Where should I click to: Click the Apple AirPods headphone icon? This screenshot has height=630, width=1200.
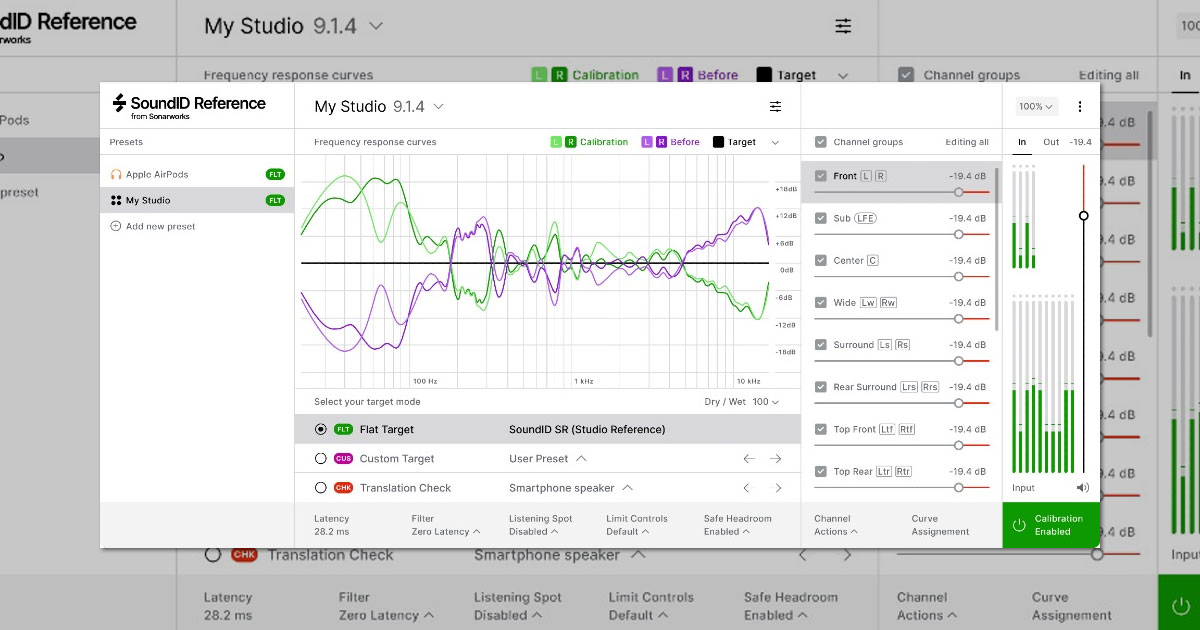coord(117,174)
